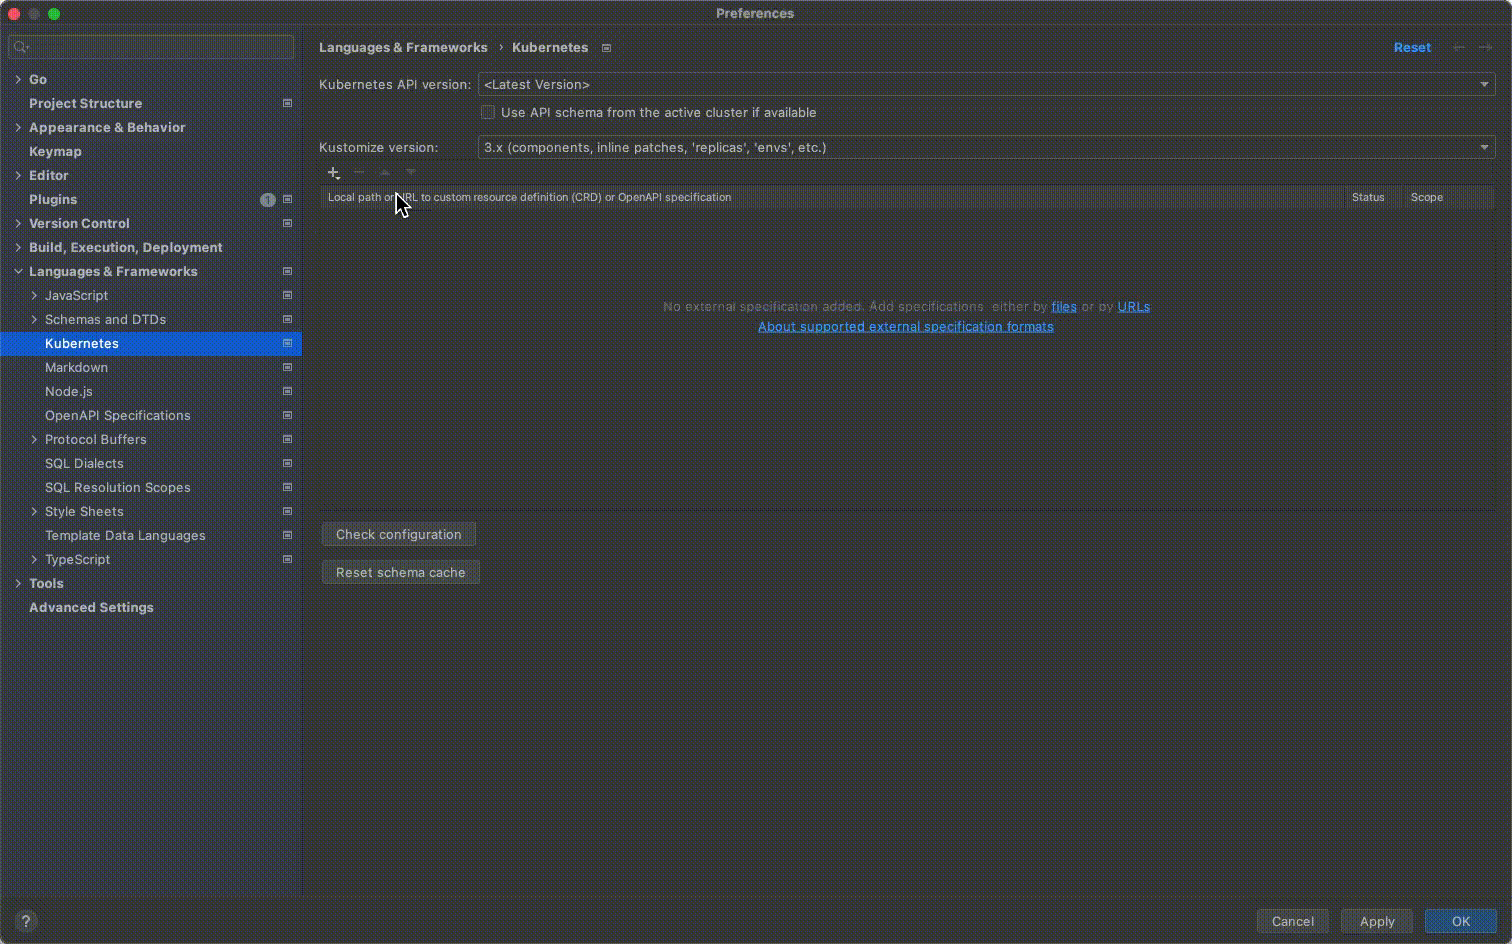Image resolution: width=1512 pixels, height=944 pixels.
Task: Expand the Style Sheets node
Action: coord(34,511)
